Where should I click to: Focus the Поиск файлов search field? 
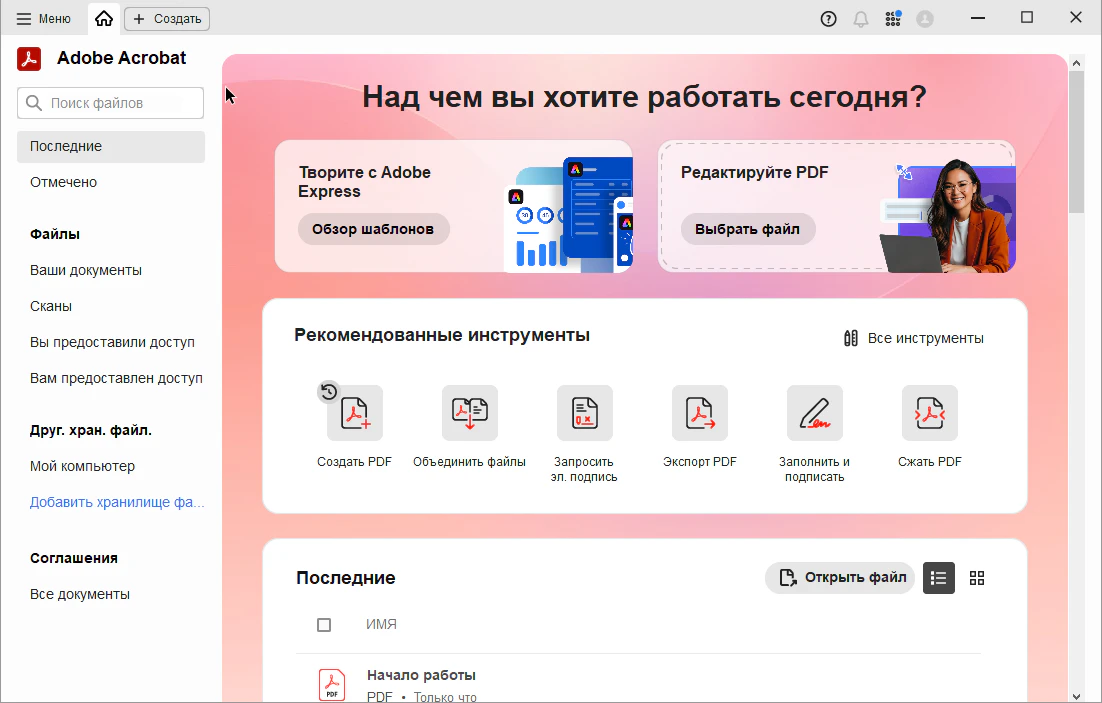click(x=110, y=103)
